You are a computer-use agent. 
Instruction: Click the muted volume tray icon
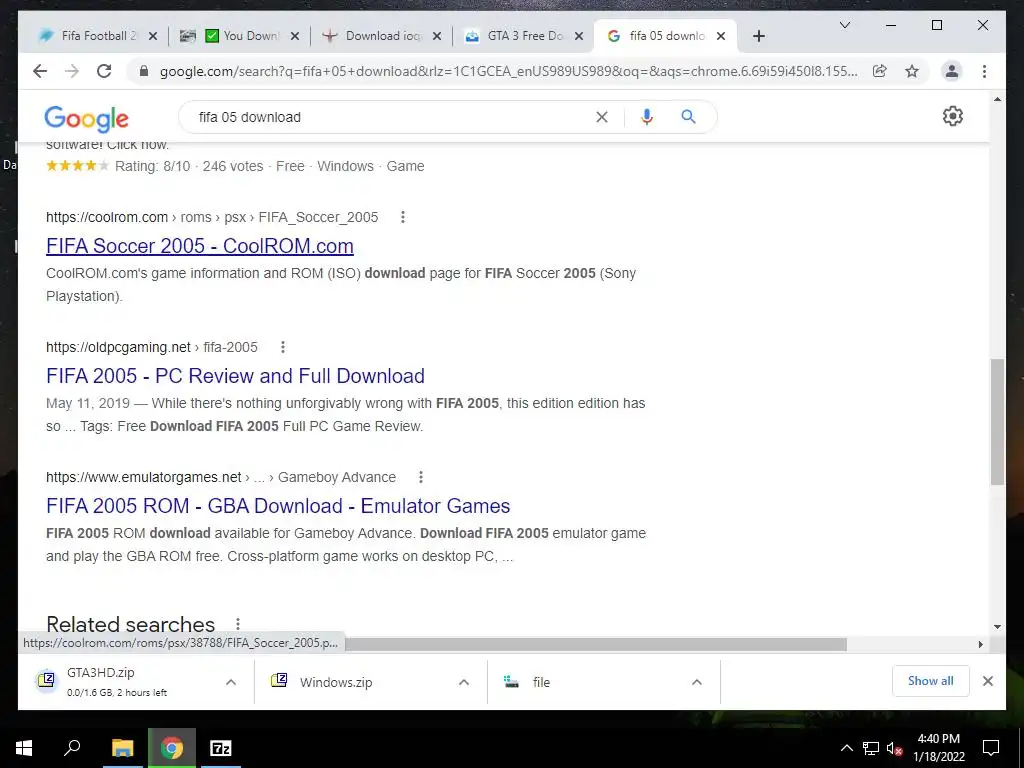point(894,748)
